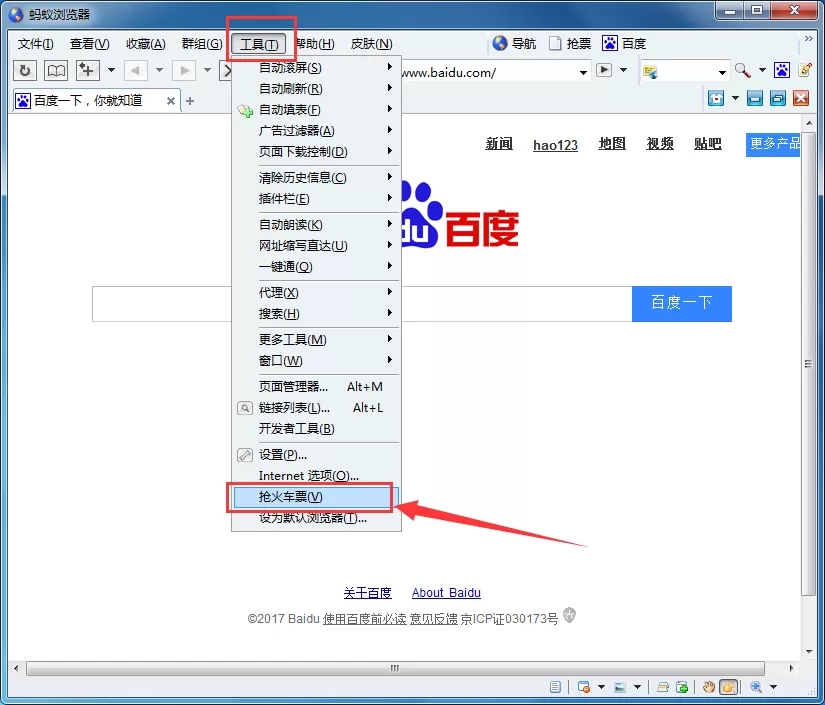The image size is (825, 705).
Task: Expand the go button dropdown arrow
Action: (x=623, y=70)
